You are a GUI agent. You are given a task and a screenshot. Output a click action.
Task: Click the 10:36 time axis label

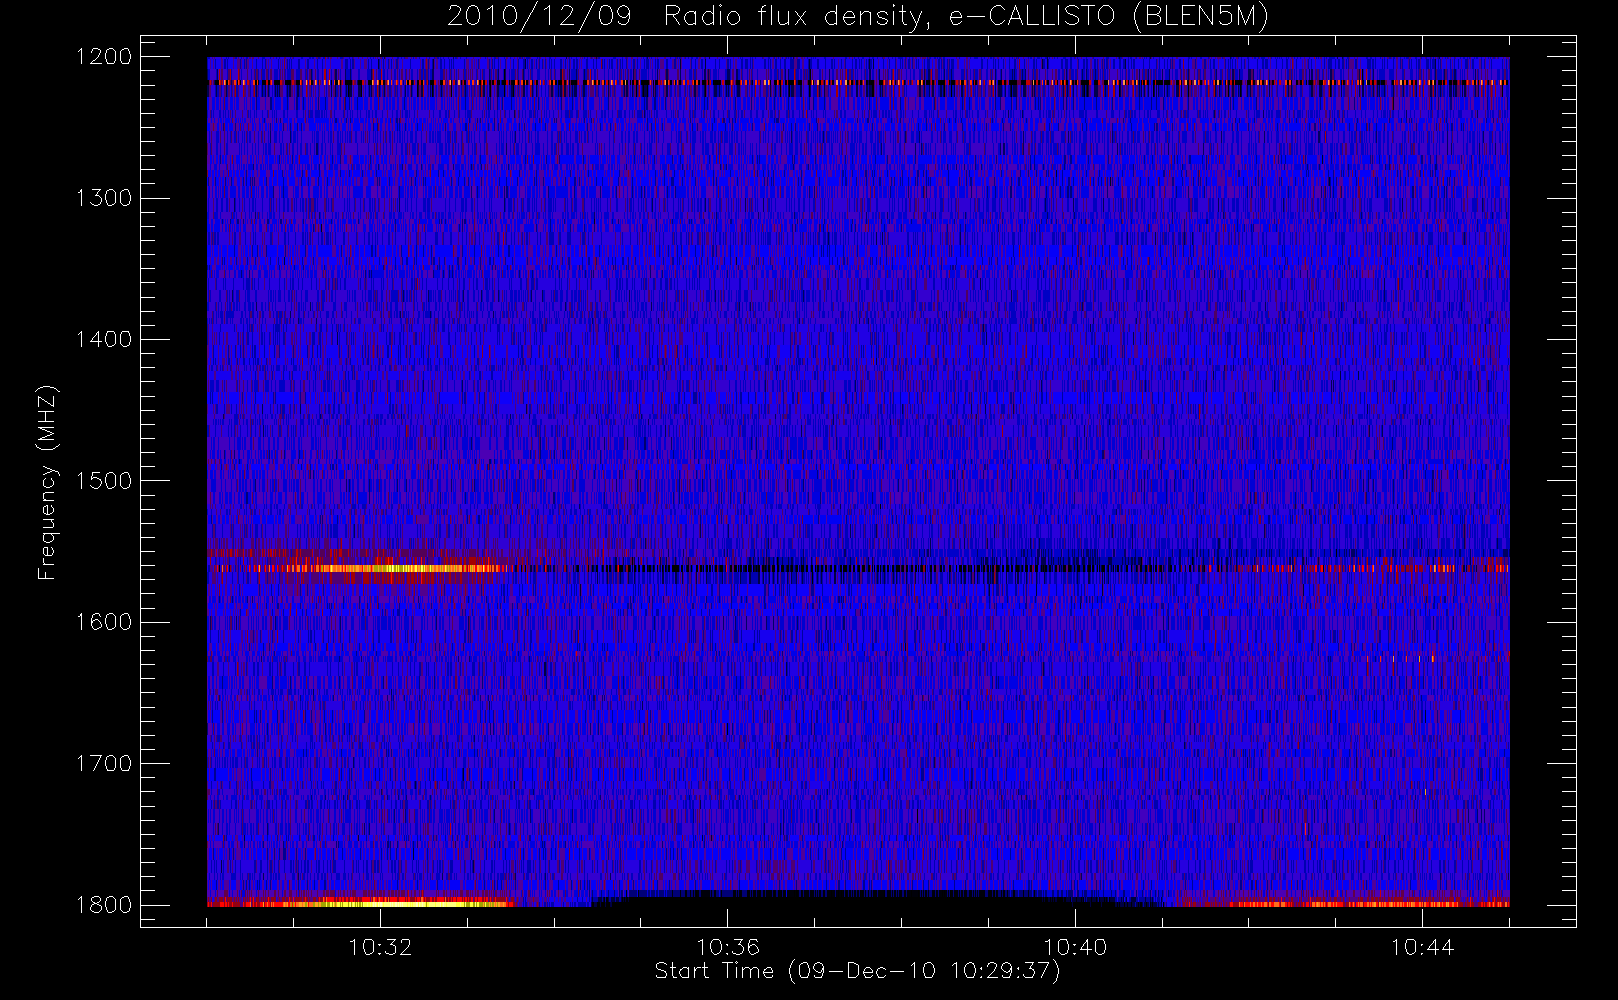[728, 947]
